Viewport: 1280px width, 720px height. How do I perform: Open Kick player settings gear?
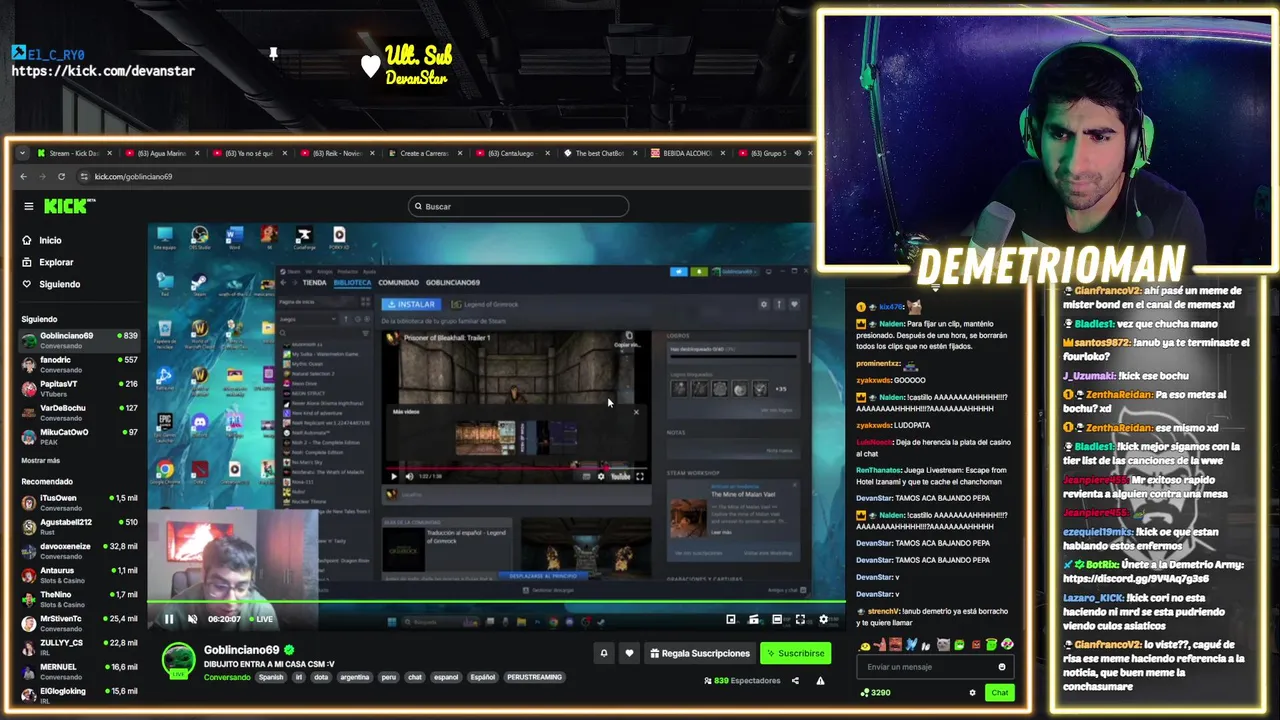click(823, 619)
